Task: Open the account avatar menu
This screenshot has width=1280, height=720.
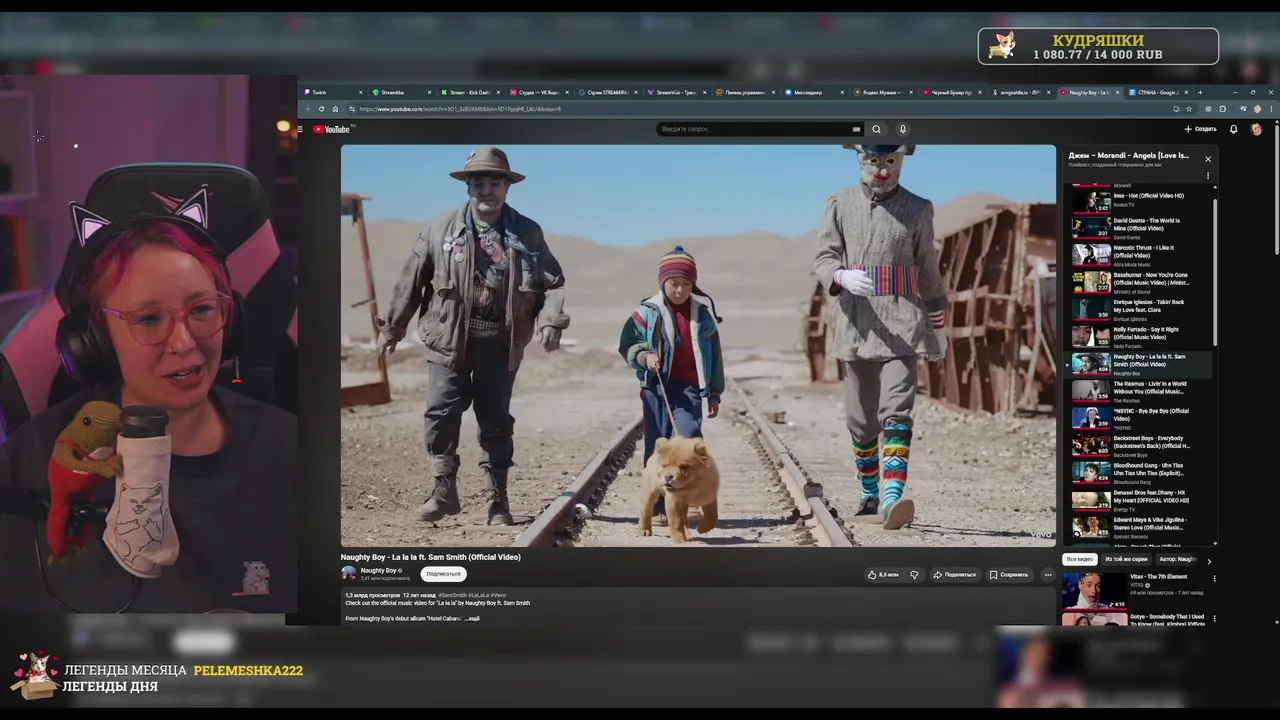Action: click(1256, 129)
